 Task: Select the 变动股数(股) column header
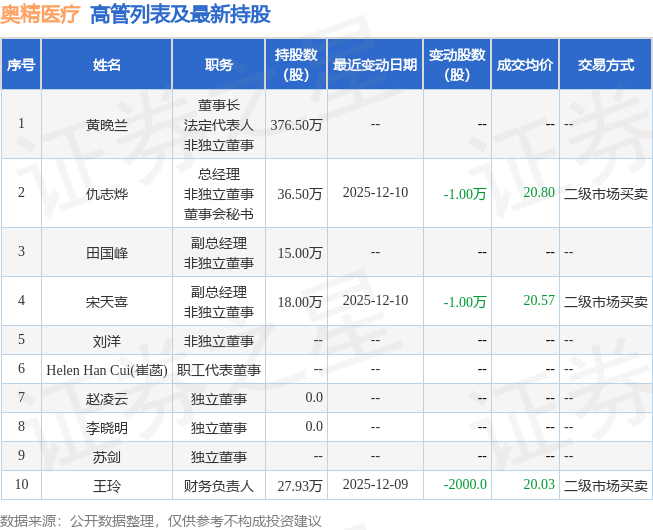coord(457,65)
